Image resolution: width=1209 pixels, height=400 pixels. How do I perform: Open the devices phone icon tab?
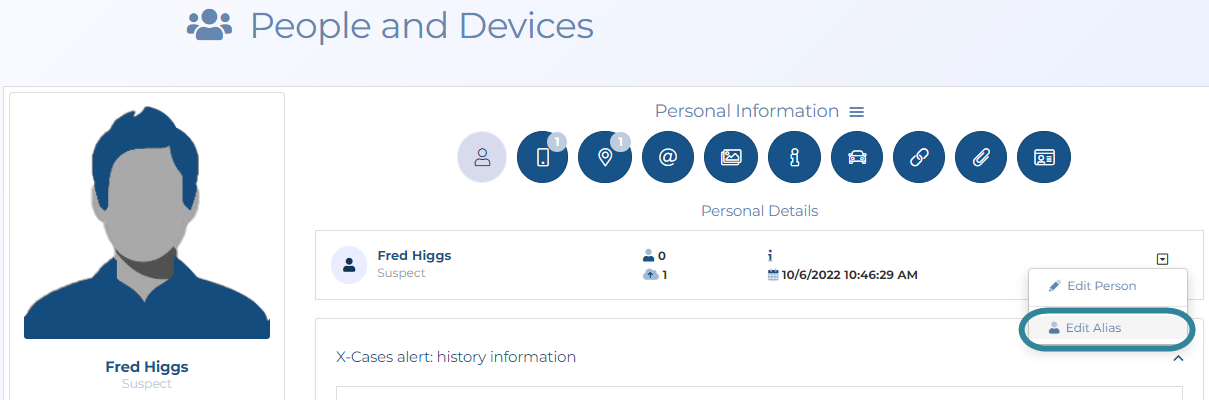point(542,158)
